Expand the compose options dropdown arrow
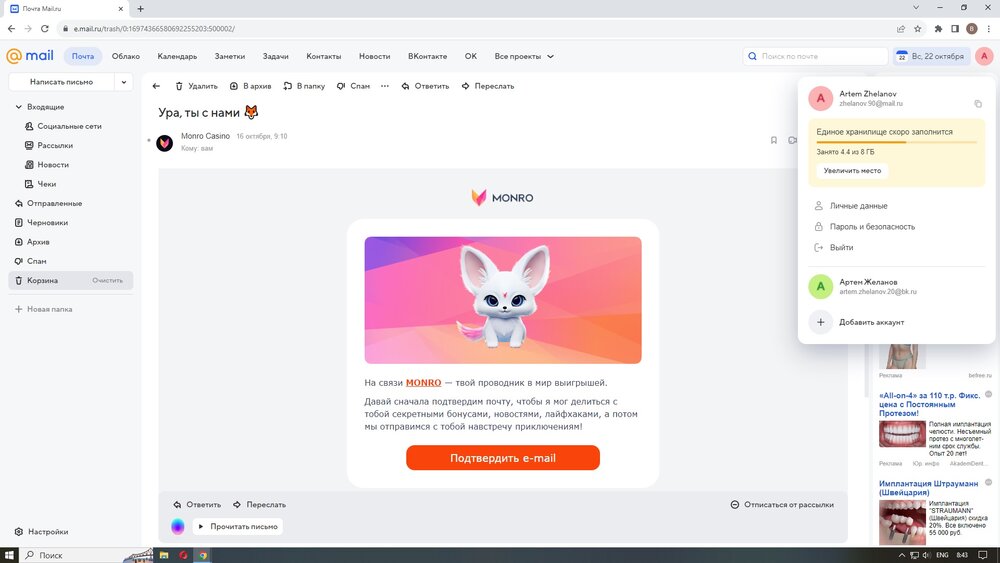This screenshot has width=1000, height=563. tap(124, 82)
